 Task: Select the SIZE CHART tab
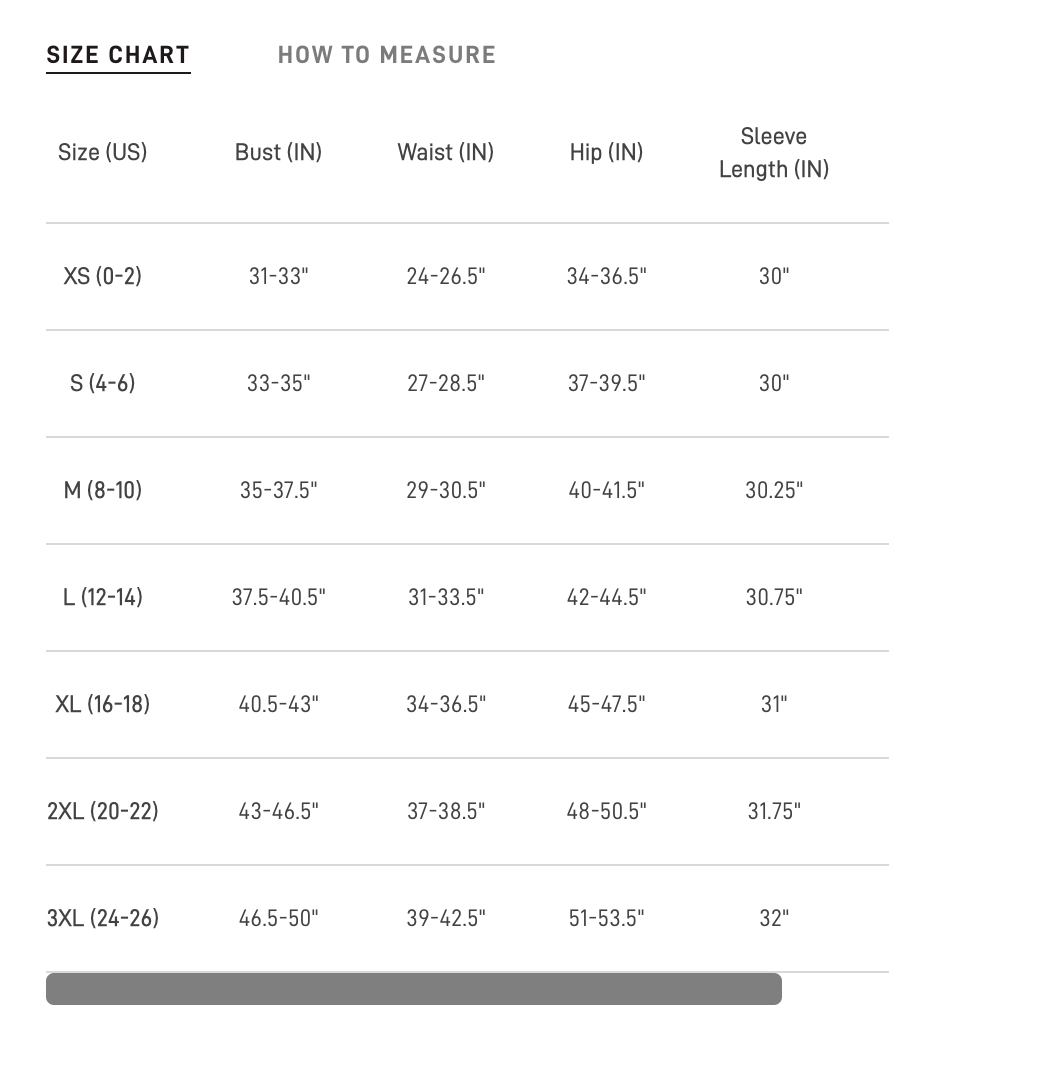click(x=118, y=55)
